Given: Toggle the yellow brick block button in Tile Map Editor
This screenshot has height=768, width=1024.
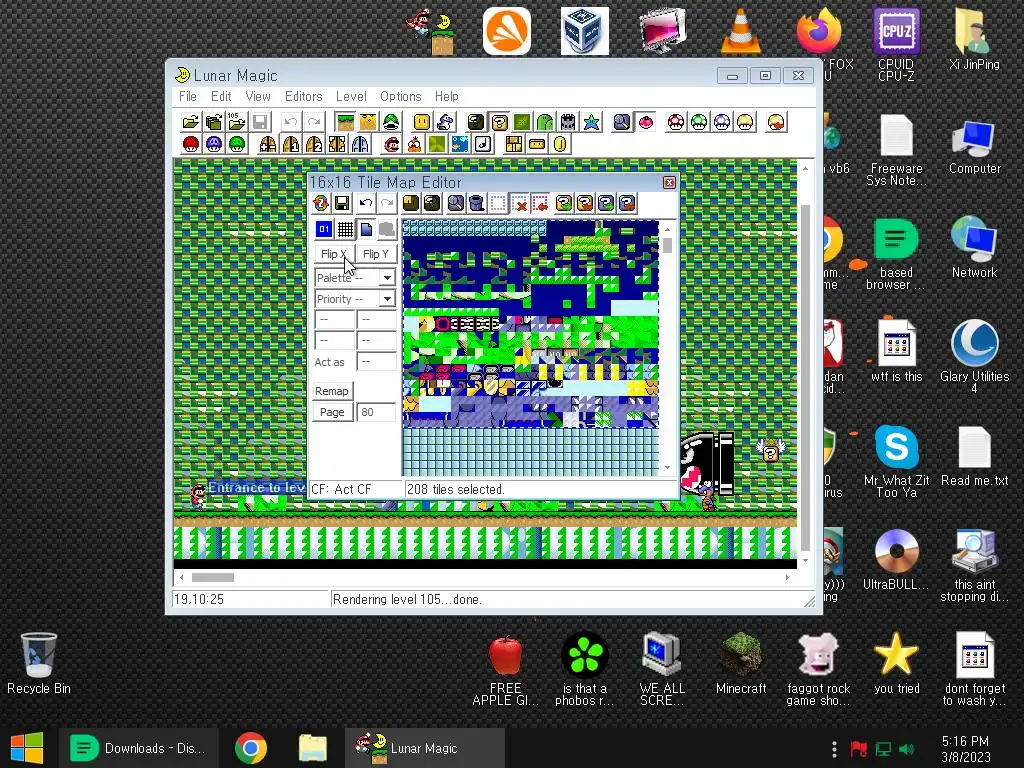Looking at the screenshot, I should pyautogui.click(x=411, y=204).
